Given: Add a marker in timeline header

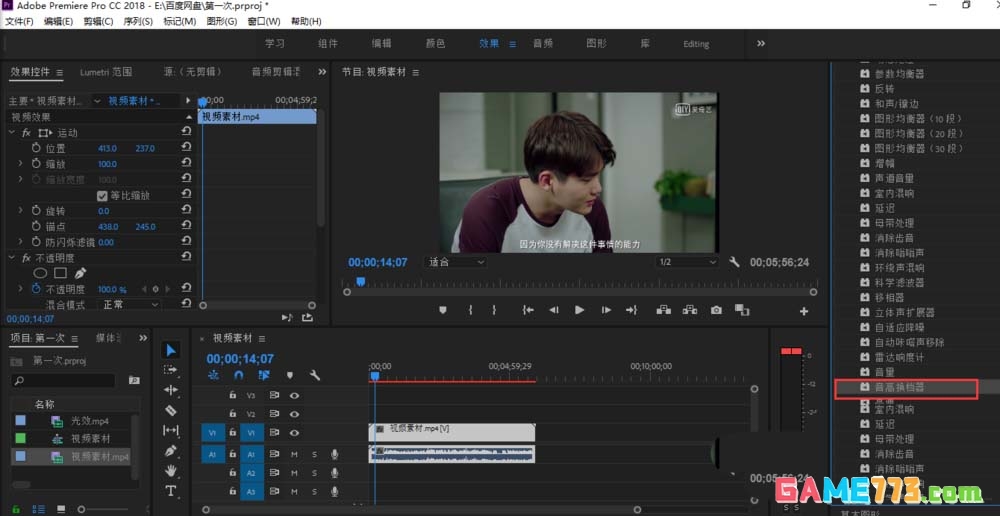Looking at the screenshot, I should 290,375.
